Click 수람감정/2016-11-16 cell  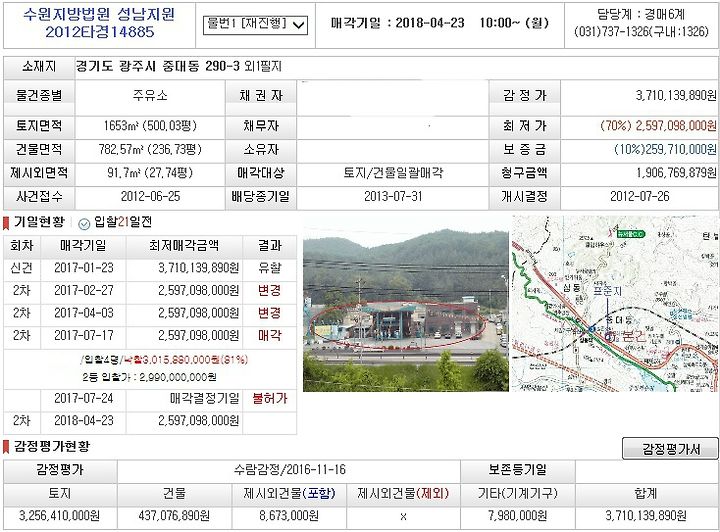tap(289, 470)
